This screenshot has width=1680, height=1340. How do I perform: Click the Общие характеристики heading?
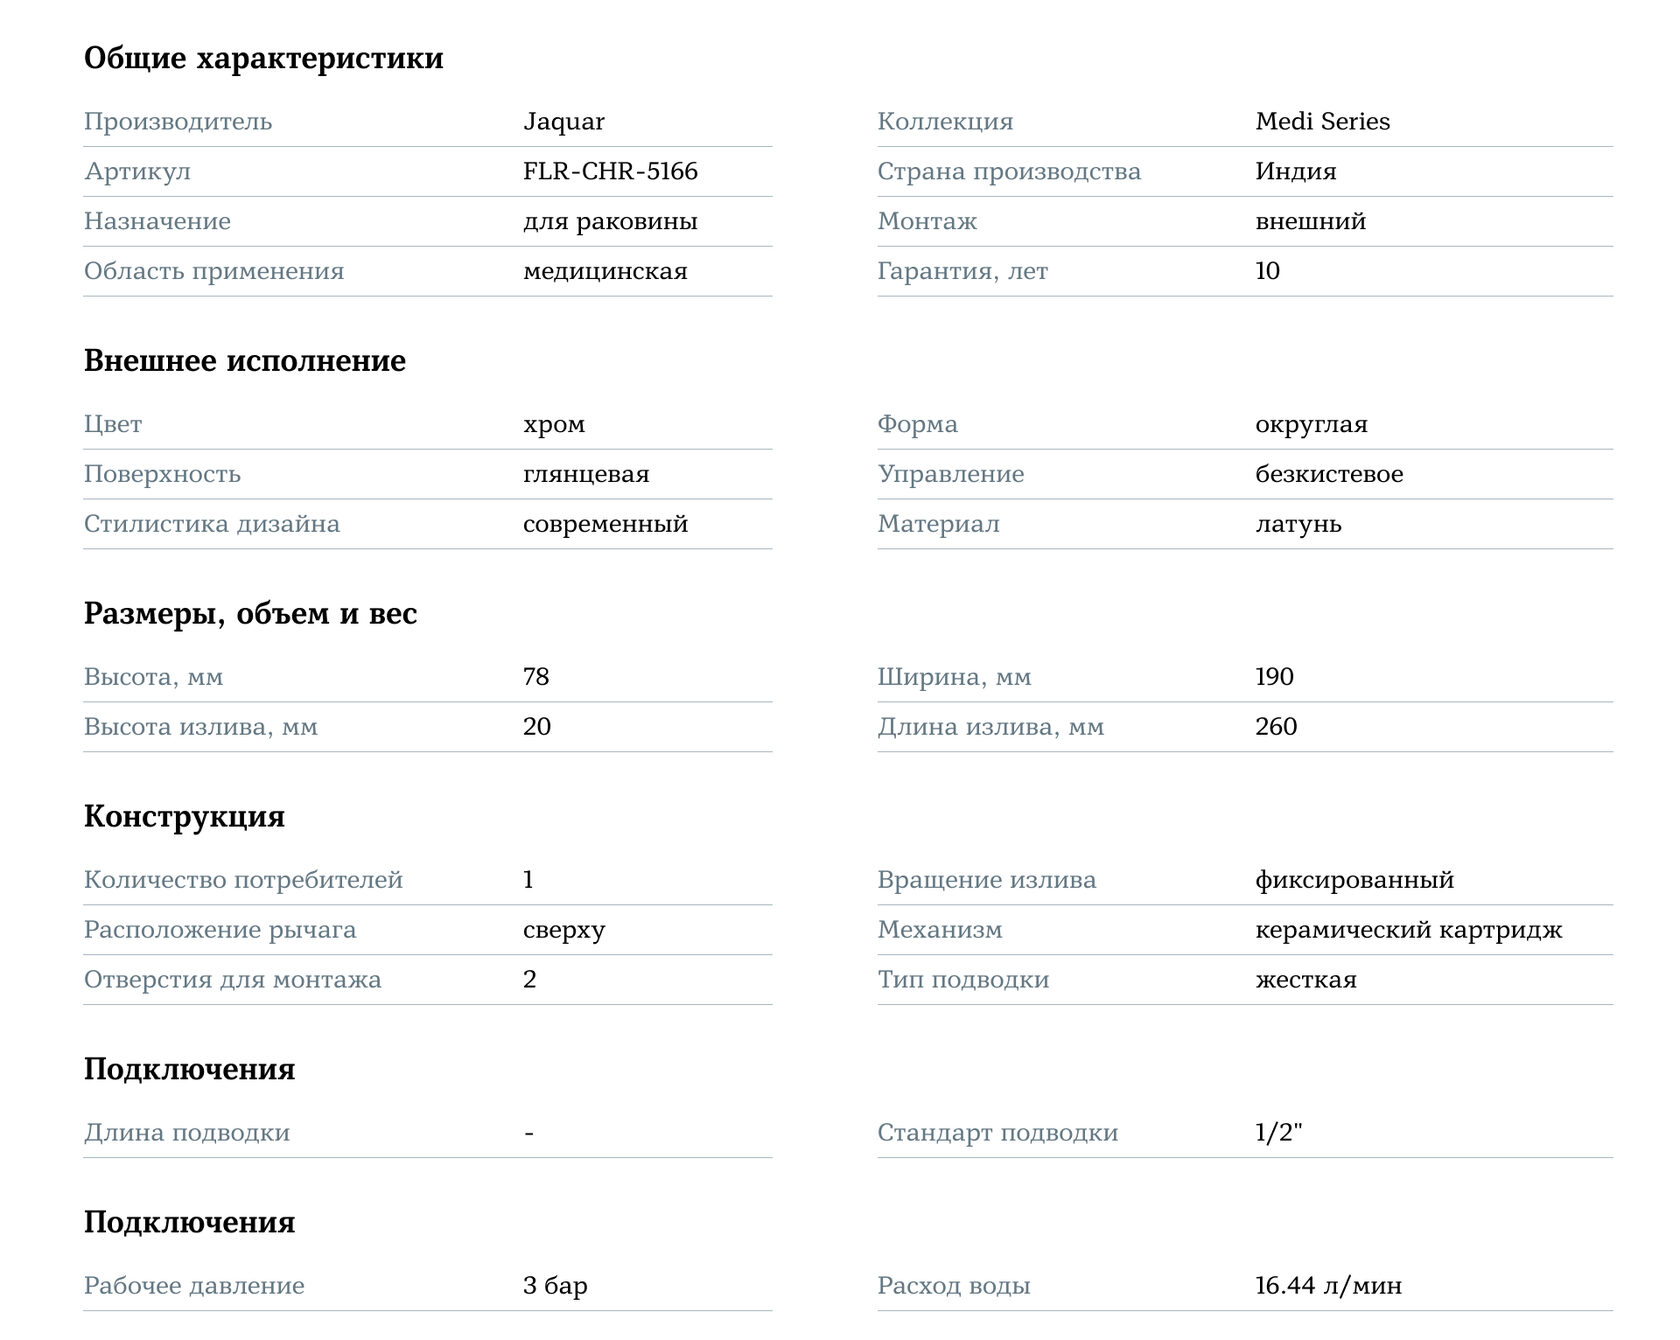tap(263, 58)
